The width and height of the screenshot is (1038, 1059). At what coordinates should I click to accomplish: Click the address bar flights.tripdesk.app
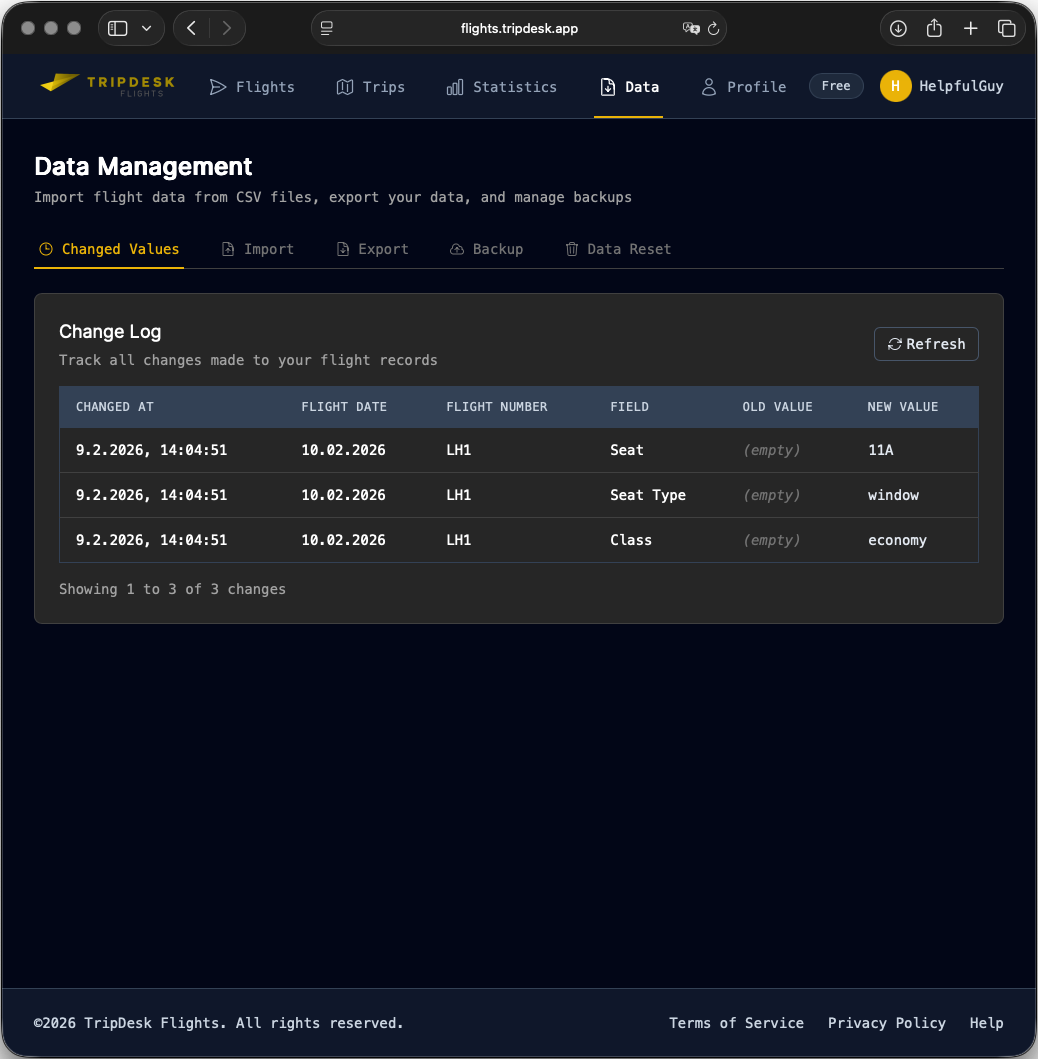tap(519, 28)
